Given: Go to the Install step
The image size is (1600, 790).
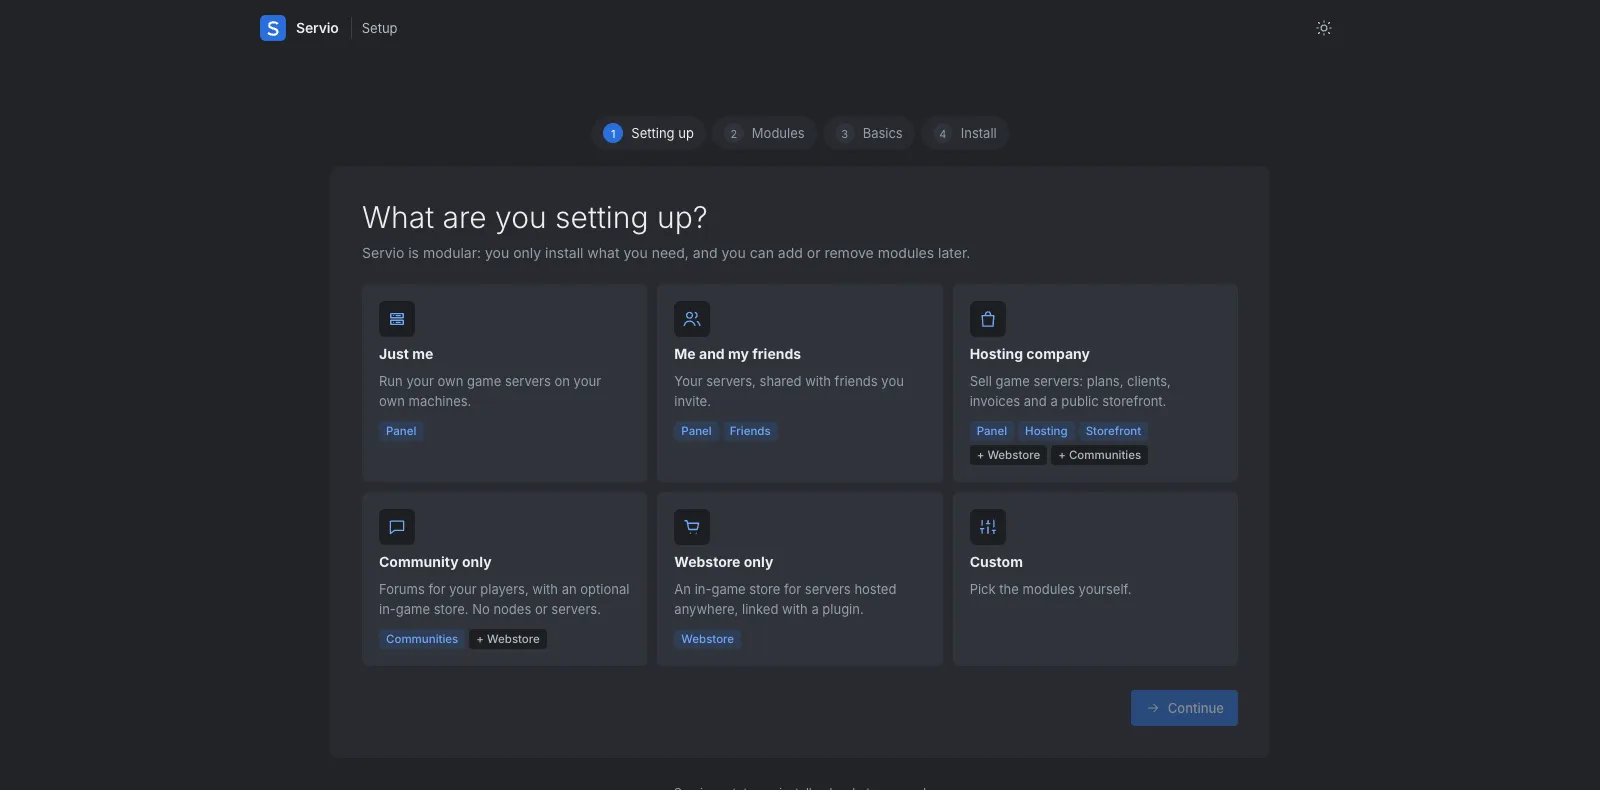Looking at the screenshot, I should pyautogui.click(x=965, y=133).
